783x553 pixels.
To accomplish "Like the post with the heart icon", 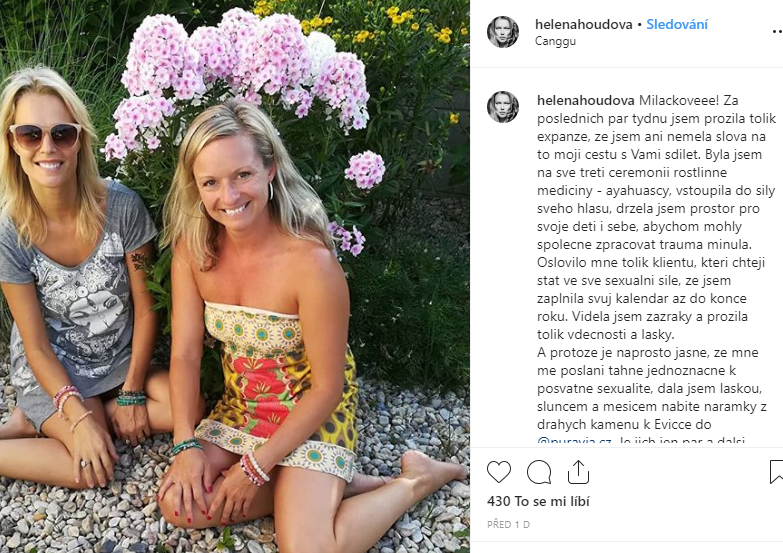I will [x=499, y=472].
